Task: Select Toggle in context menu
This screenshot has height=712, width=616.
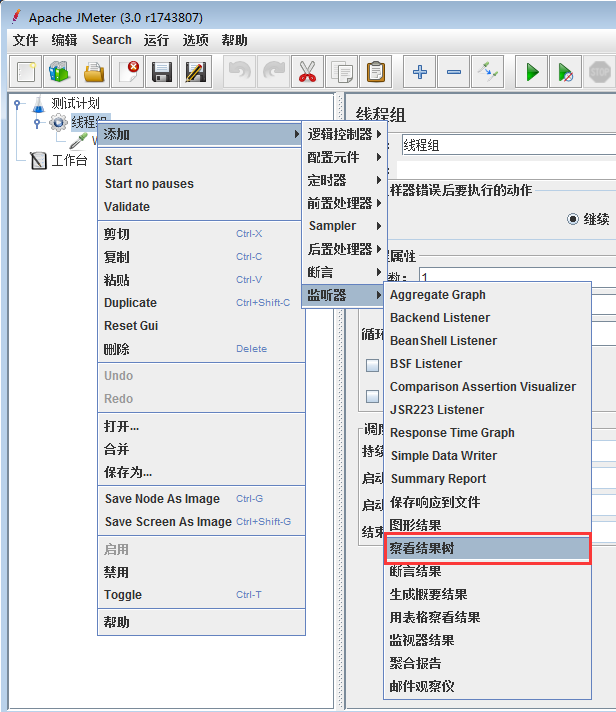Action: (x=202, y=595)
